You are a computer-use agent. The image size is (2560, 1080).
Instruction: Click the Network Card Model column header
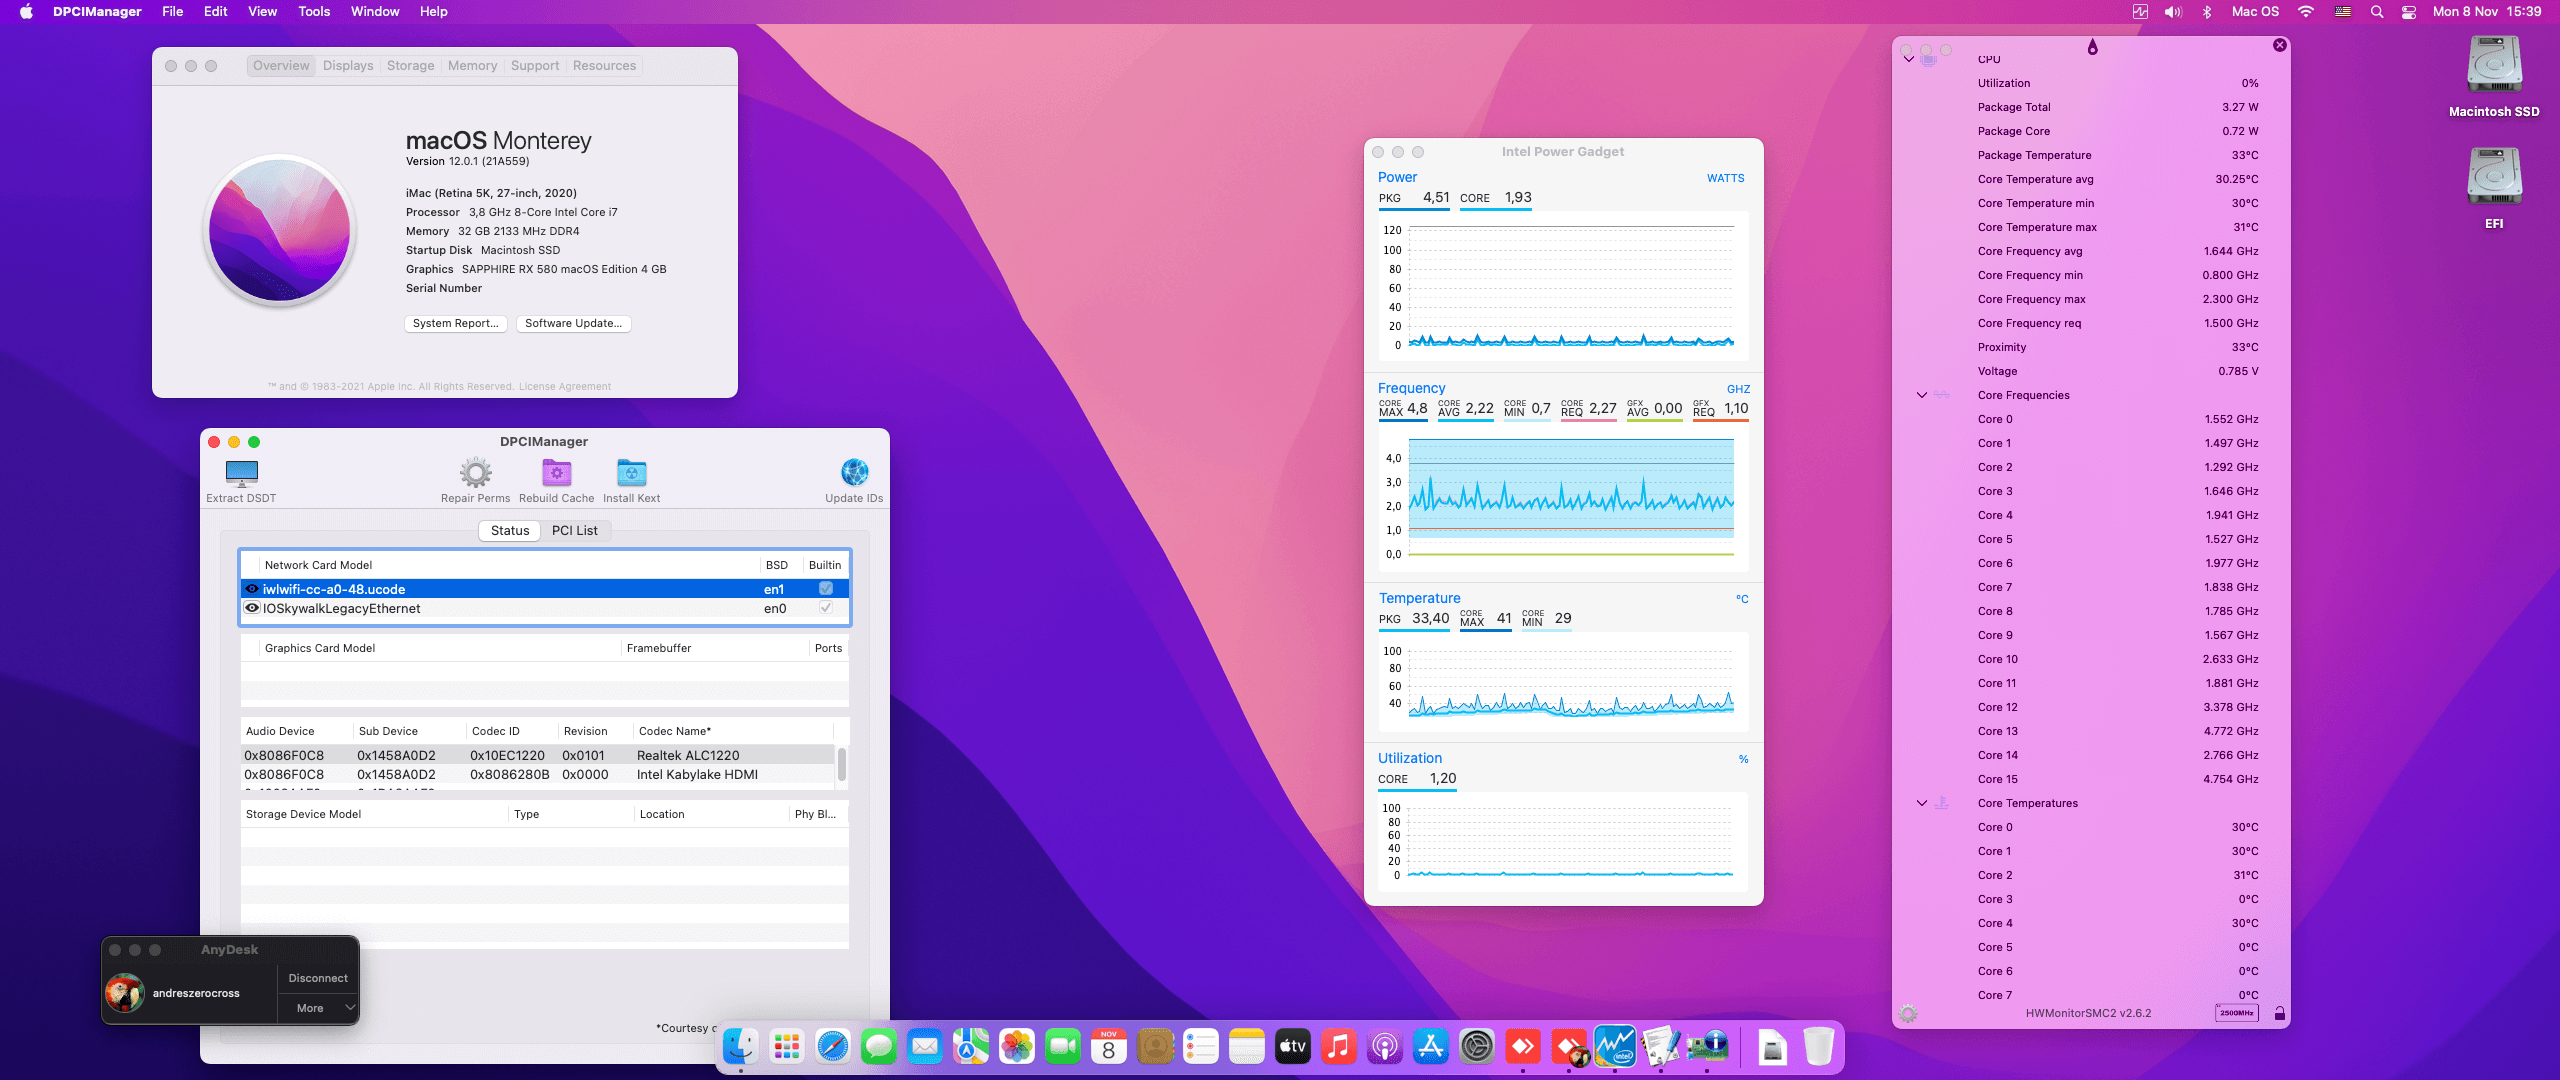pyautogui.click(x=509, y=565)
